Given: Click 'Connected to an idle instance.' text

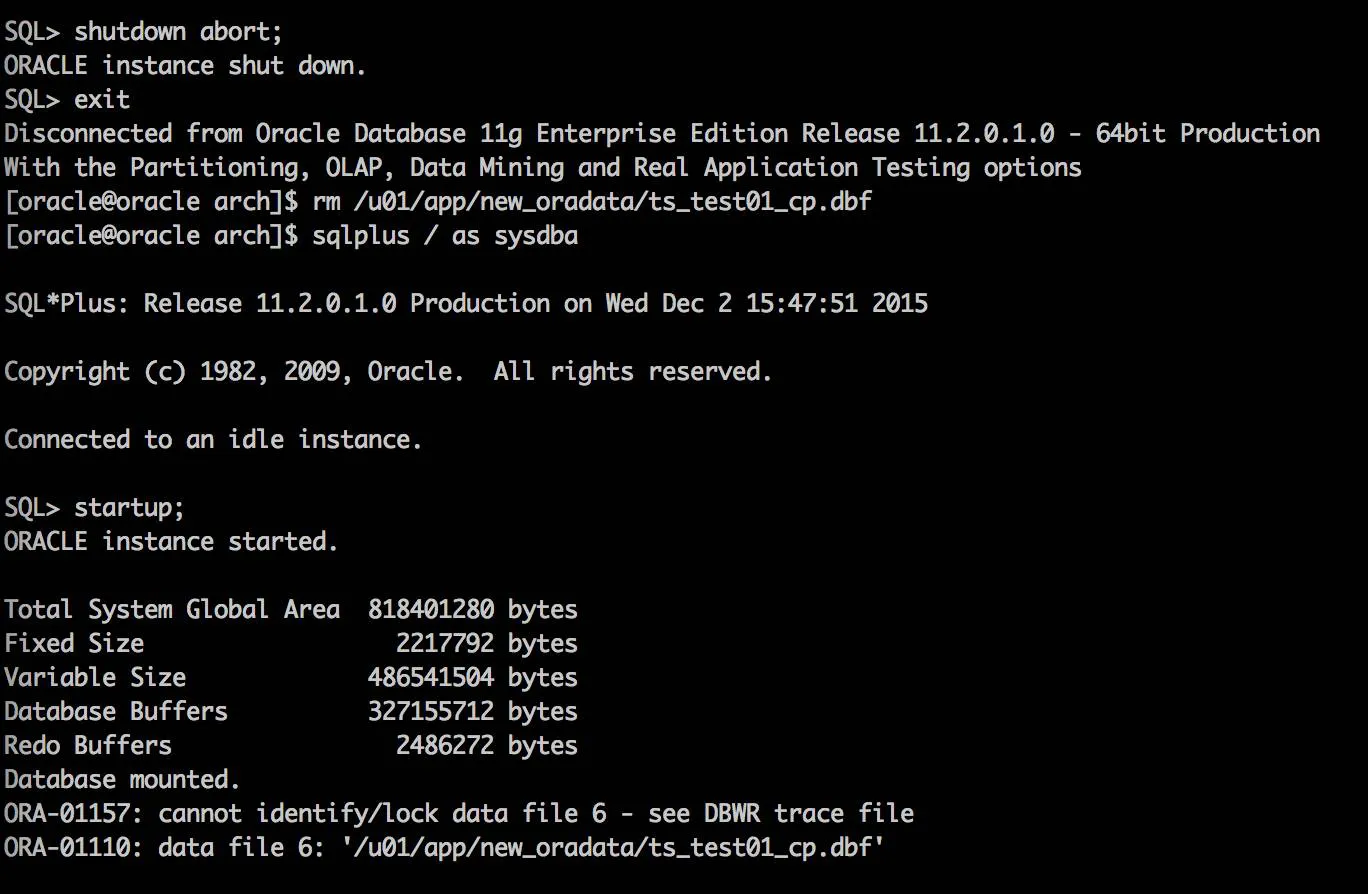Looking at the screenshot, I should pos(213,440).
